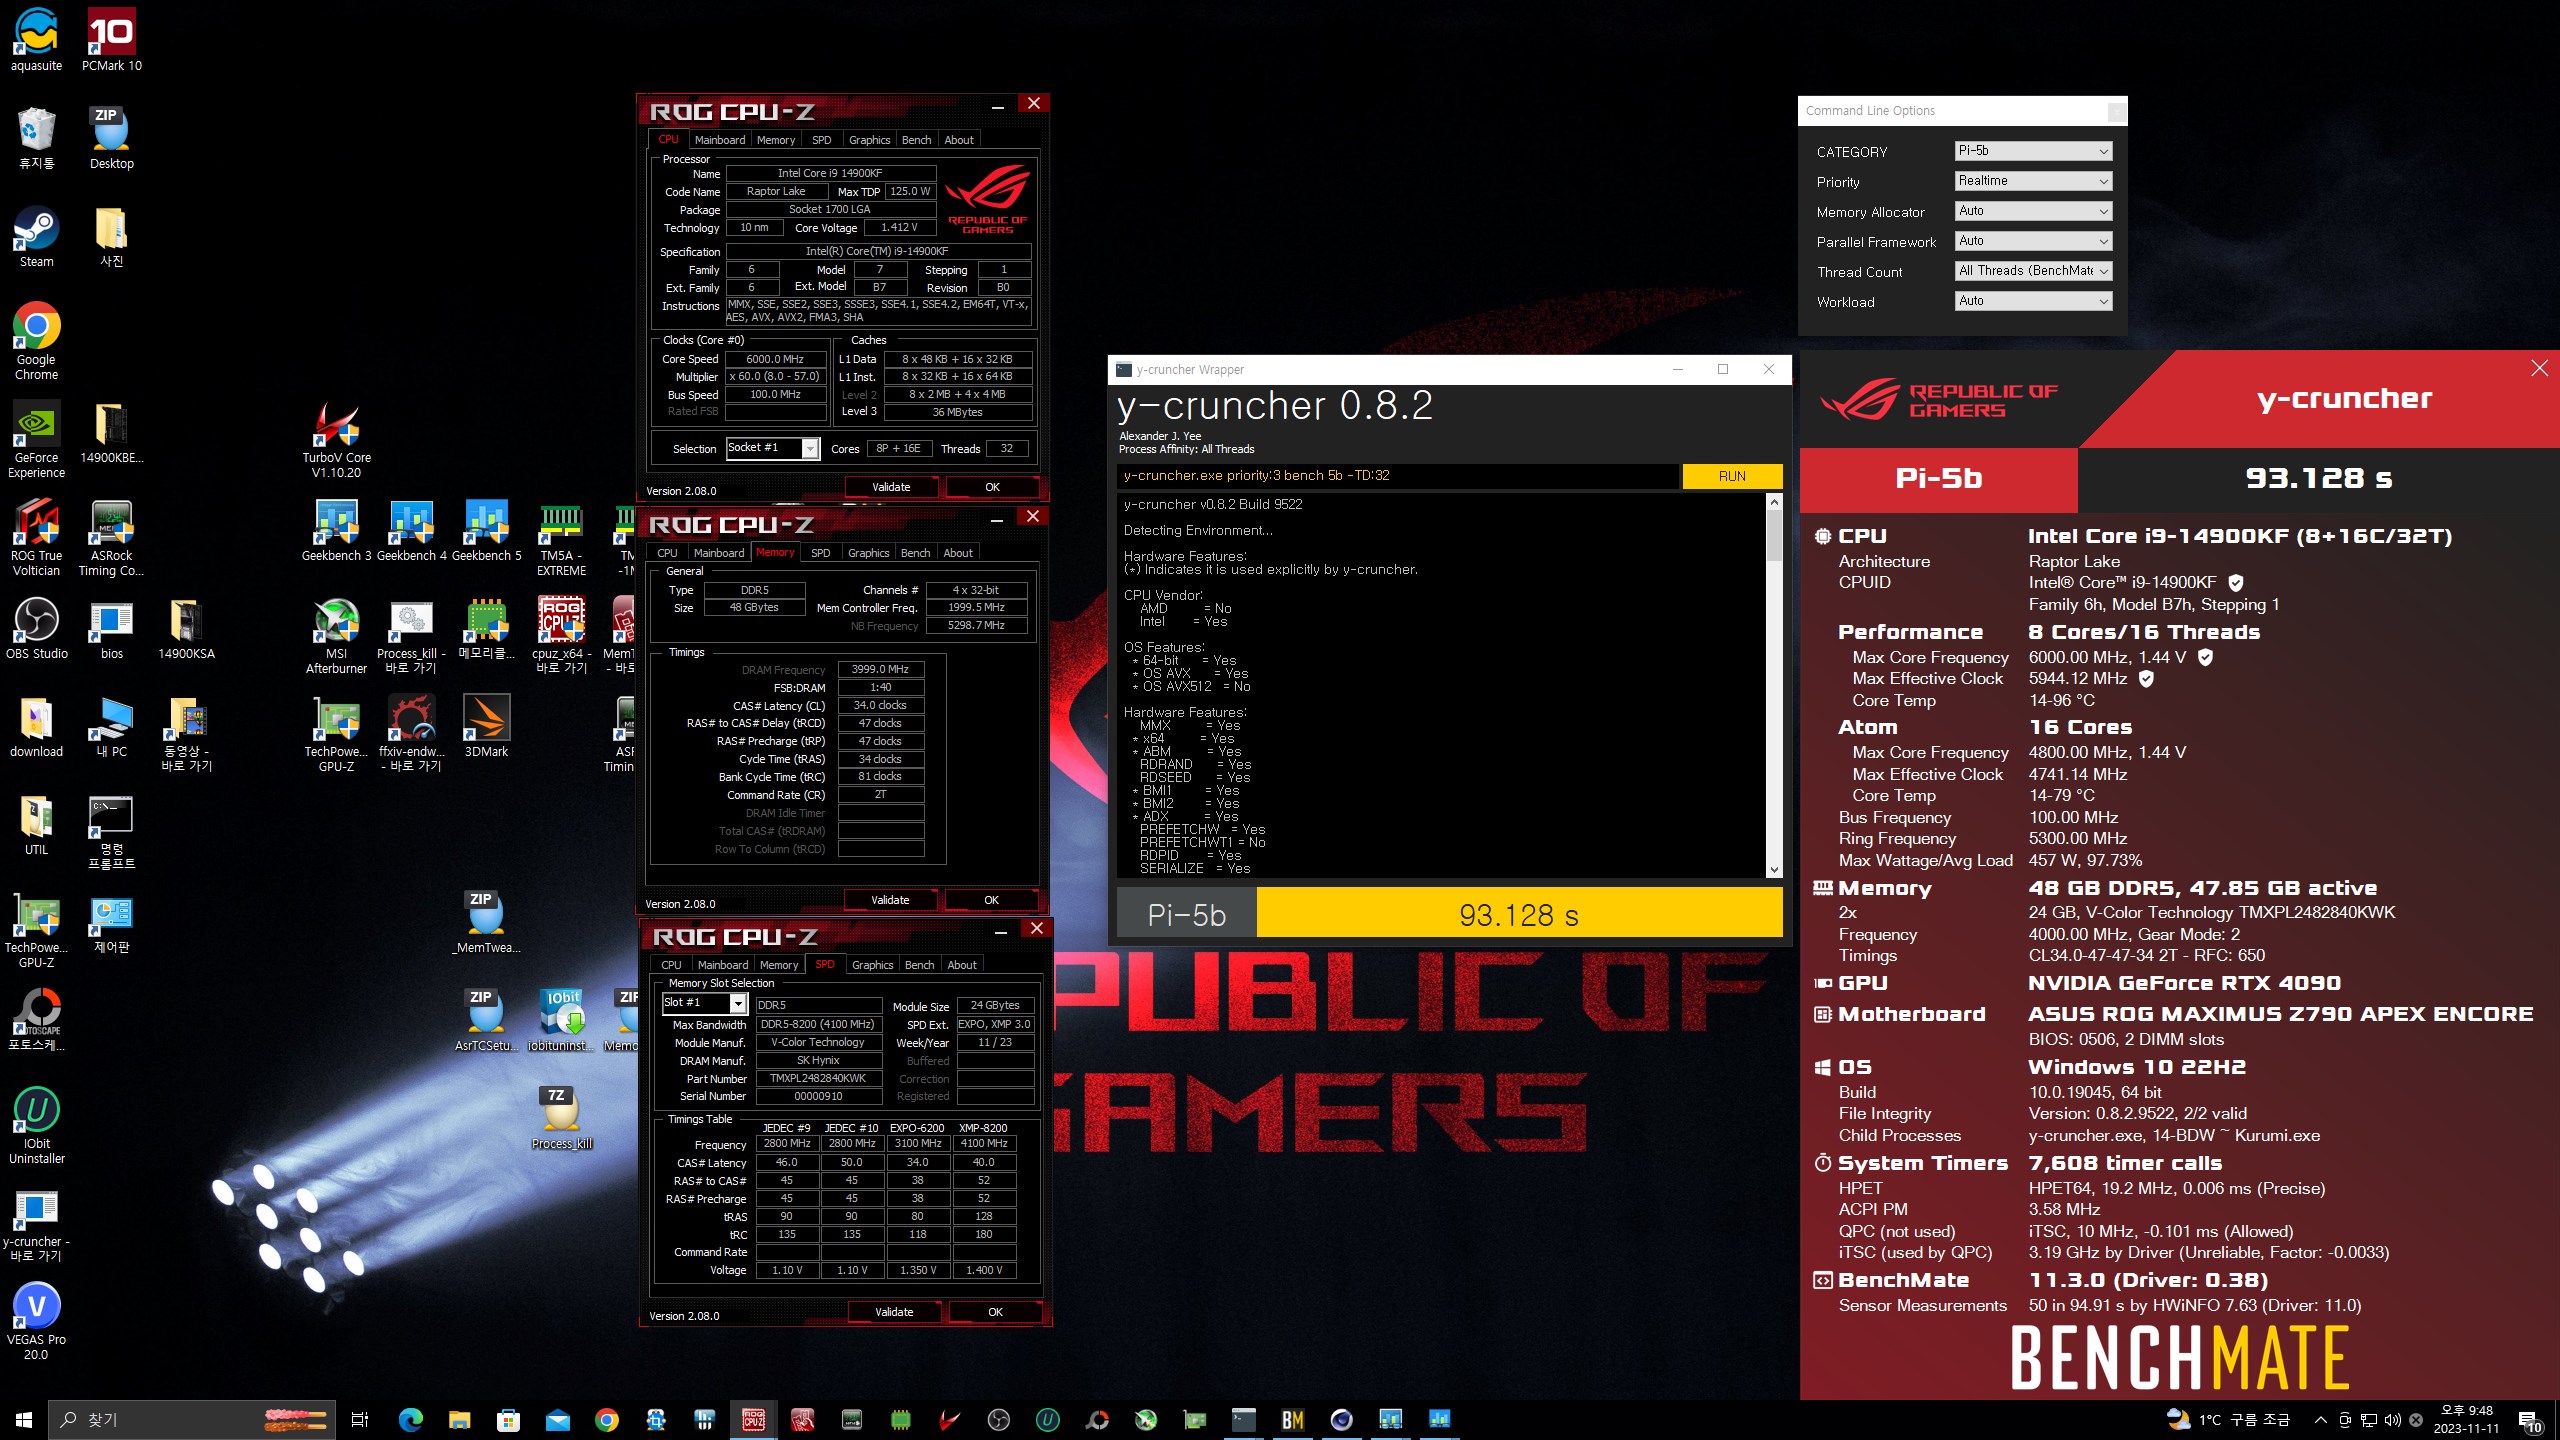Open the 3DMark desktop icon
Screen dimensions: 2560x1440
[487, 726]
